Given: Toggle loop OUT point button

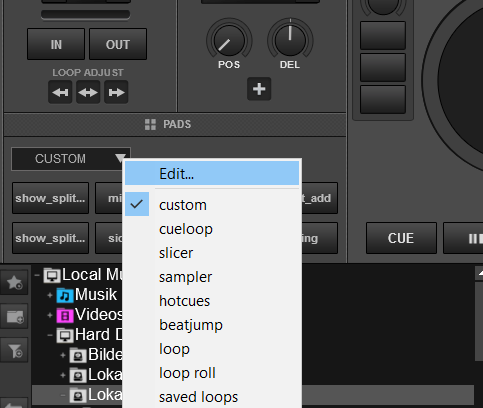Looking at the screenshot, I should (x=118, y=44).
